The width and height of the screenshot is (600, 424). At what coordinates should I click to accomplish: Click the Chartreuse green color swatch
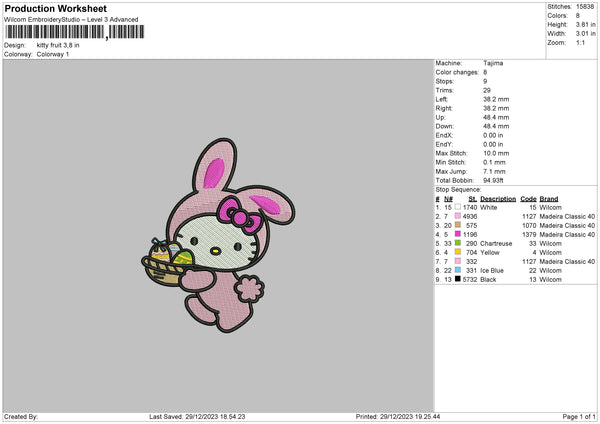click(458, 243)
